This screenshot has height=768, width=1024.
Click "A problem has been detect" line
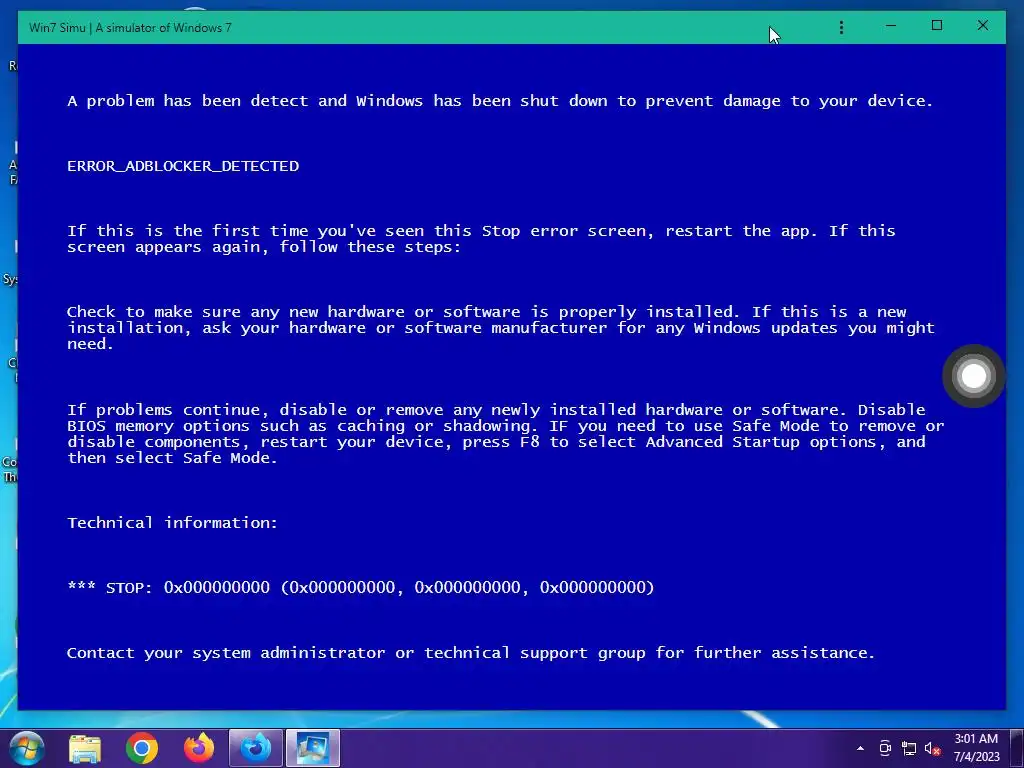point(500,101)
